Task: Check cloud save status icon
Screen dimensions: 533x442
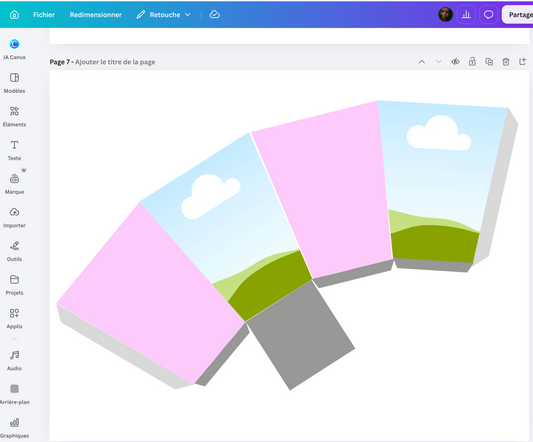Action: 214,14
